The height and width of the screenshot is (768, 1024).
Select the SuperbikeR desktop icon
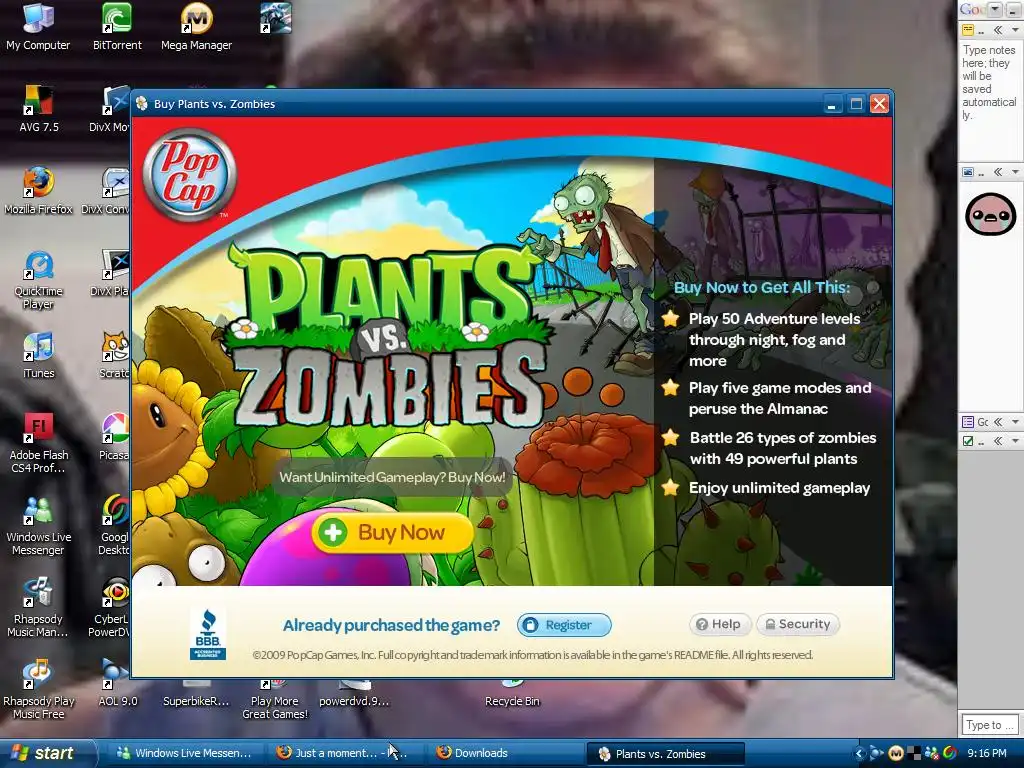[196, 694]
